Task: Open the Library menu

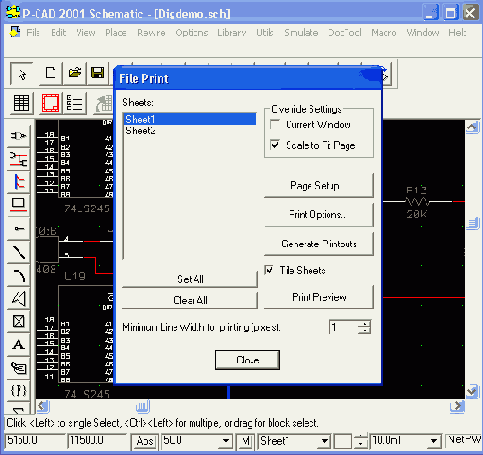Action: (232, 33)
